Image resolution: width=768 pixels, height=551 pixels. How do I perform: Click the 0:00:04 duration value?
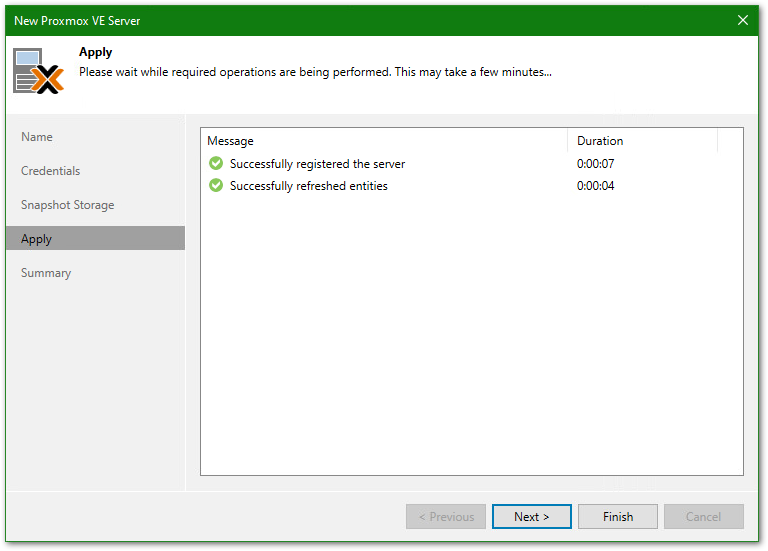pos(595,186)
